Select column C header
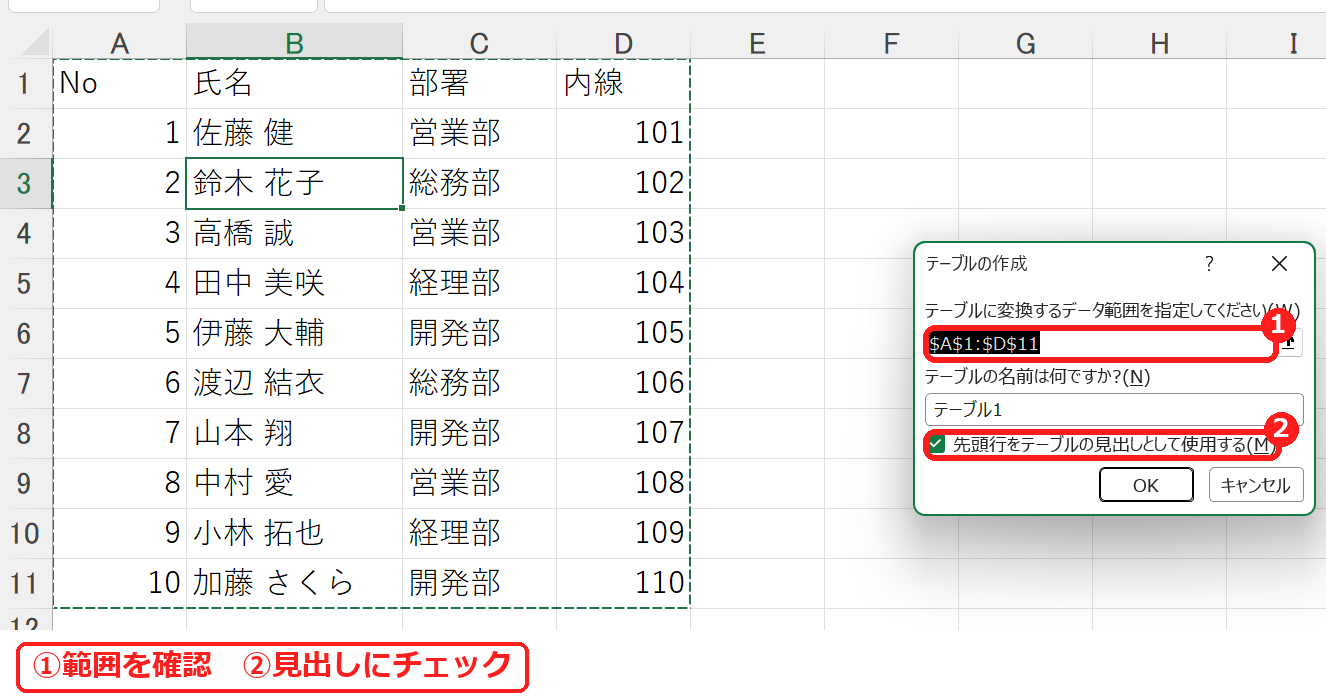 click(479, 43)
